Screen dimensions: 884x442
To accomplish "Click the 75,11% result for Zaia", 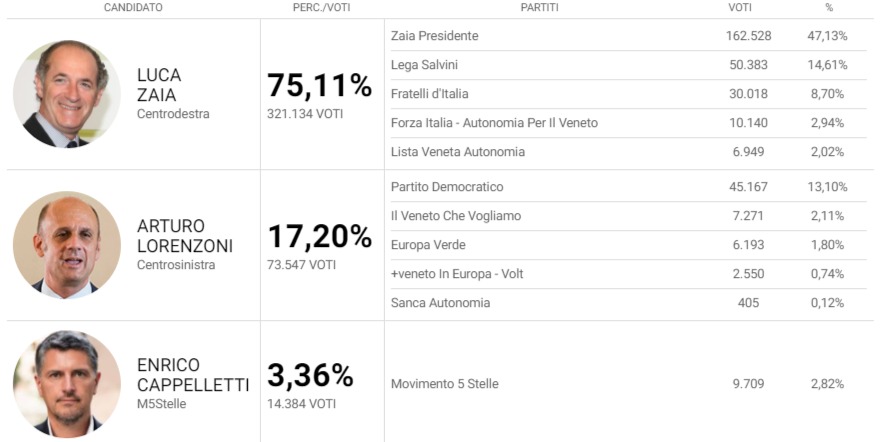I will tap(319, 86).
